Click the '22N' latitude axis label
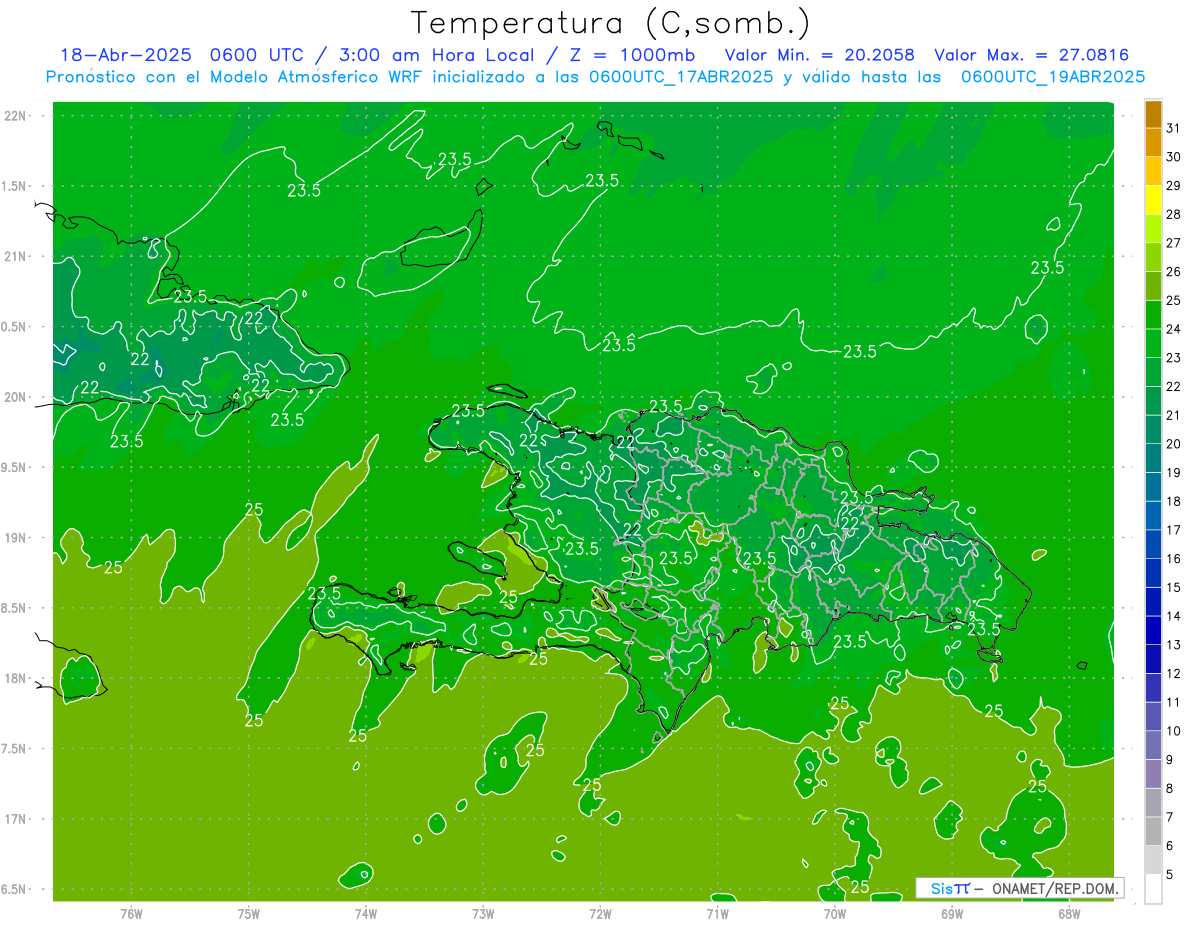The width and height of the screenshot is (1200, 927). [x=14, y=116]
